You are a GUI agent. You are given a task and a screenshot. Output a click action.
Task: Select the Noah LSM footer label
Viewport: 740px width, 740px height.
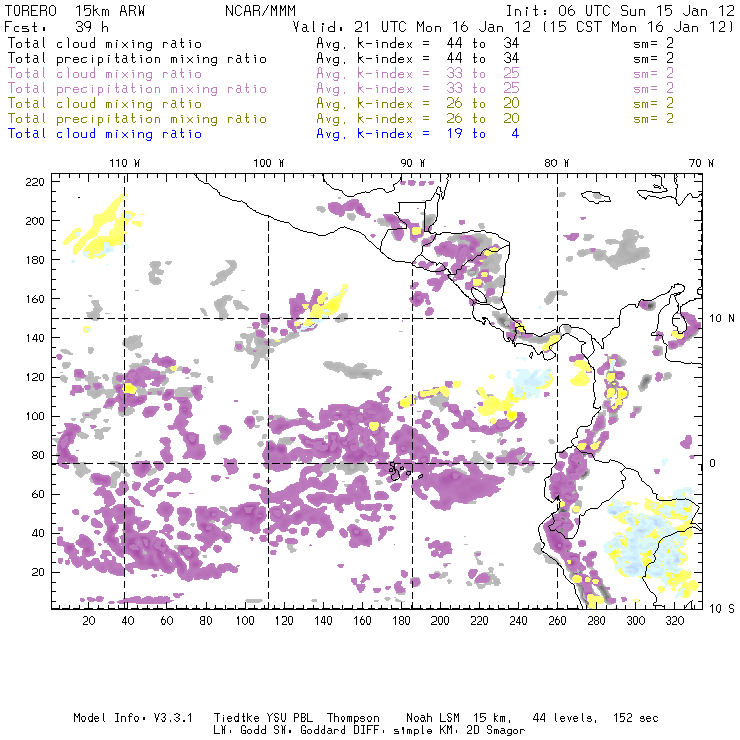[x=430, y=718]
